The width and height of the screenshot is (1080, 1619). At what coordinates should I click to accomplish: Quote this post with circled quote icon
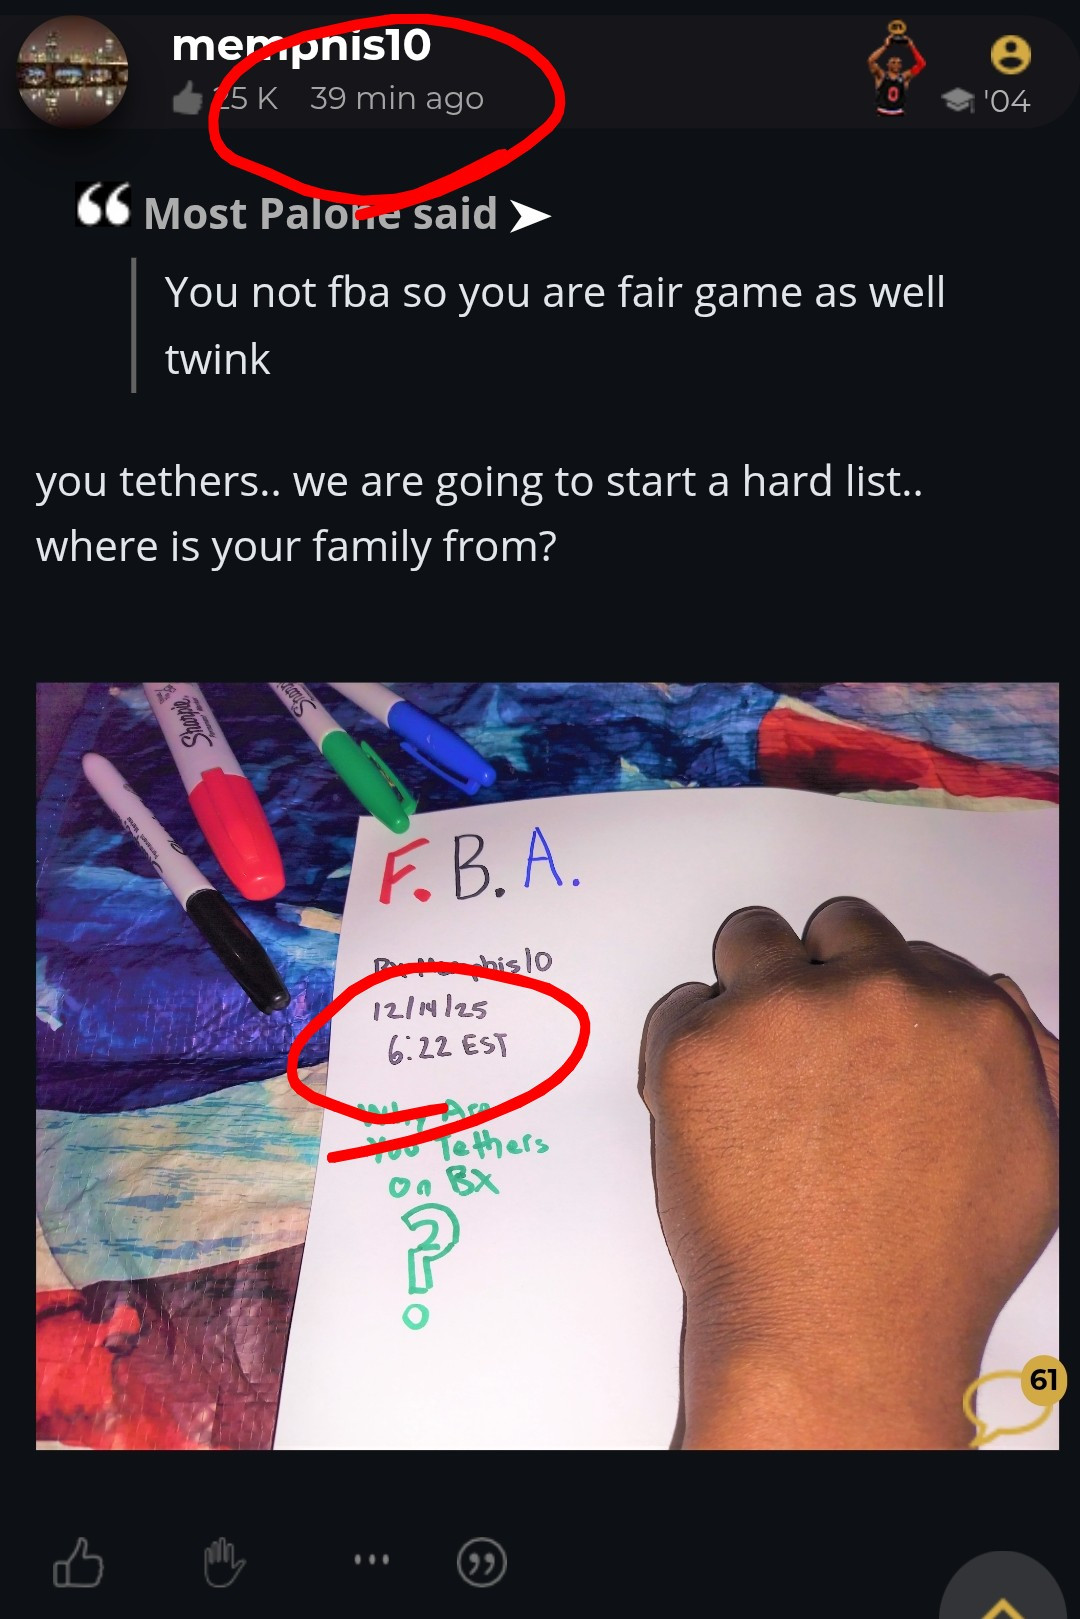tap(481, 1562)
